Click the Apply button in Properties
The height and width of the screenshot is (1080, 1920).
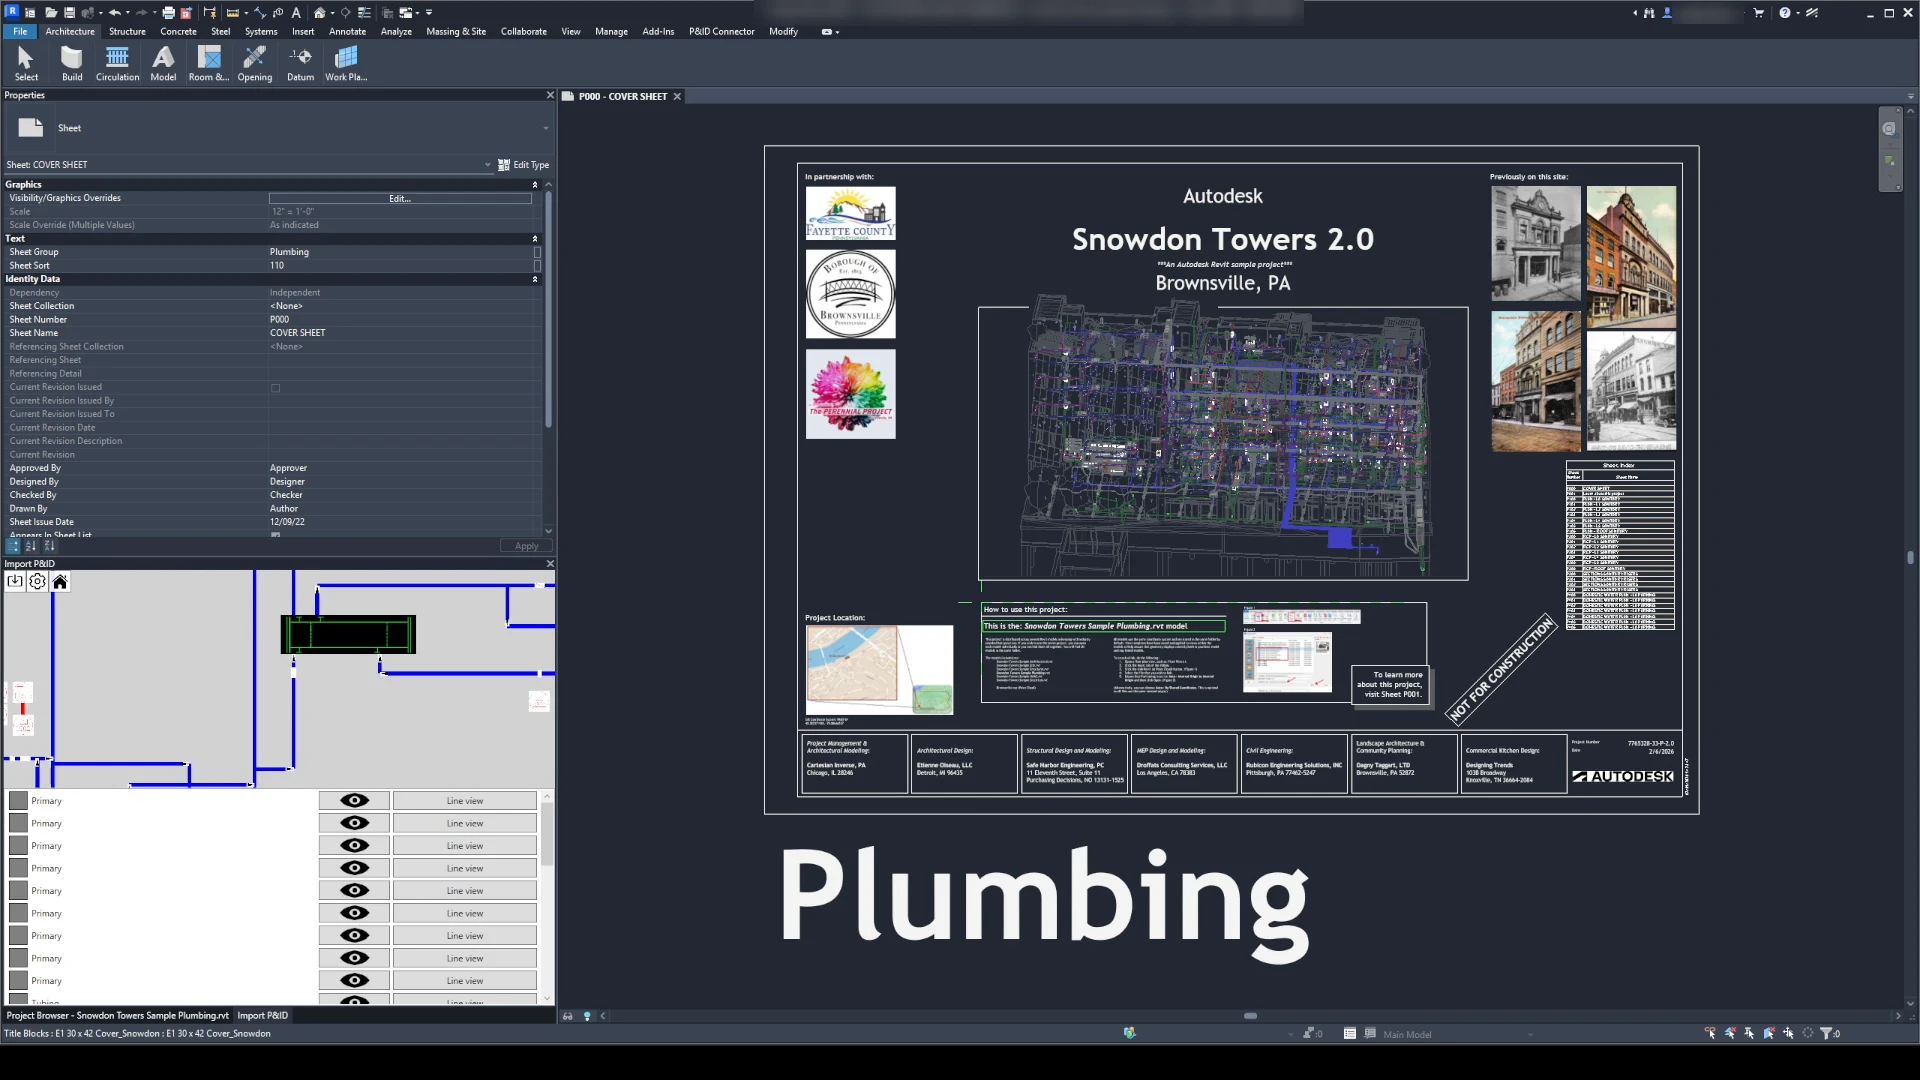click(x=526, y=546)
